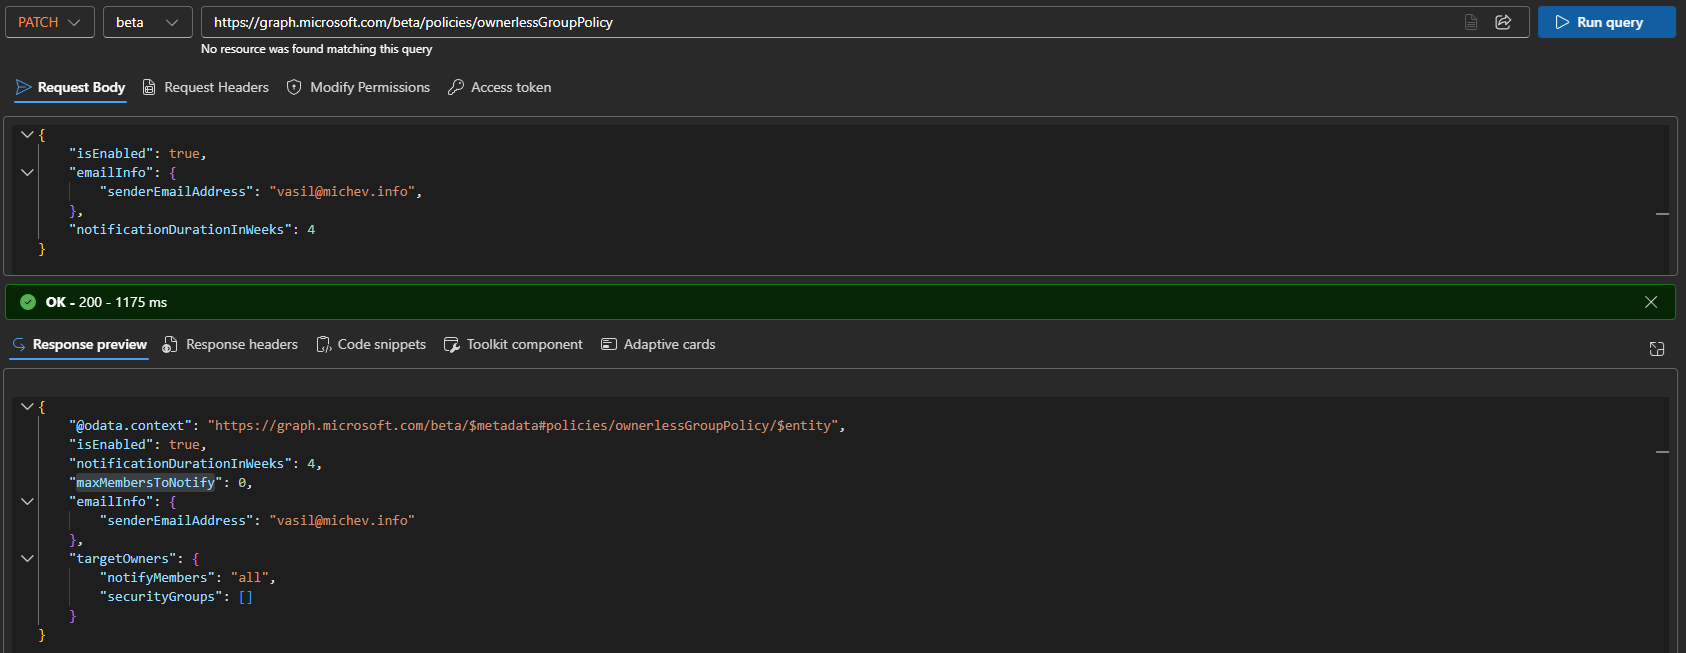This screenshot has width=1686, height=653.
Task: Select the Request Body tab
Action: click(x=70, y=88)
